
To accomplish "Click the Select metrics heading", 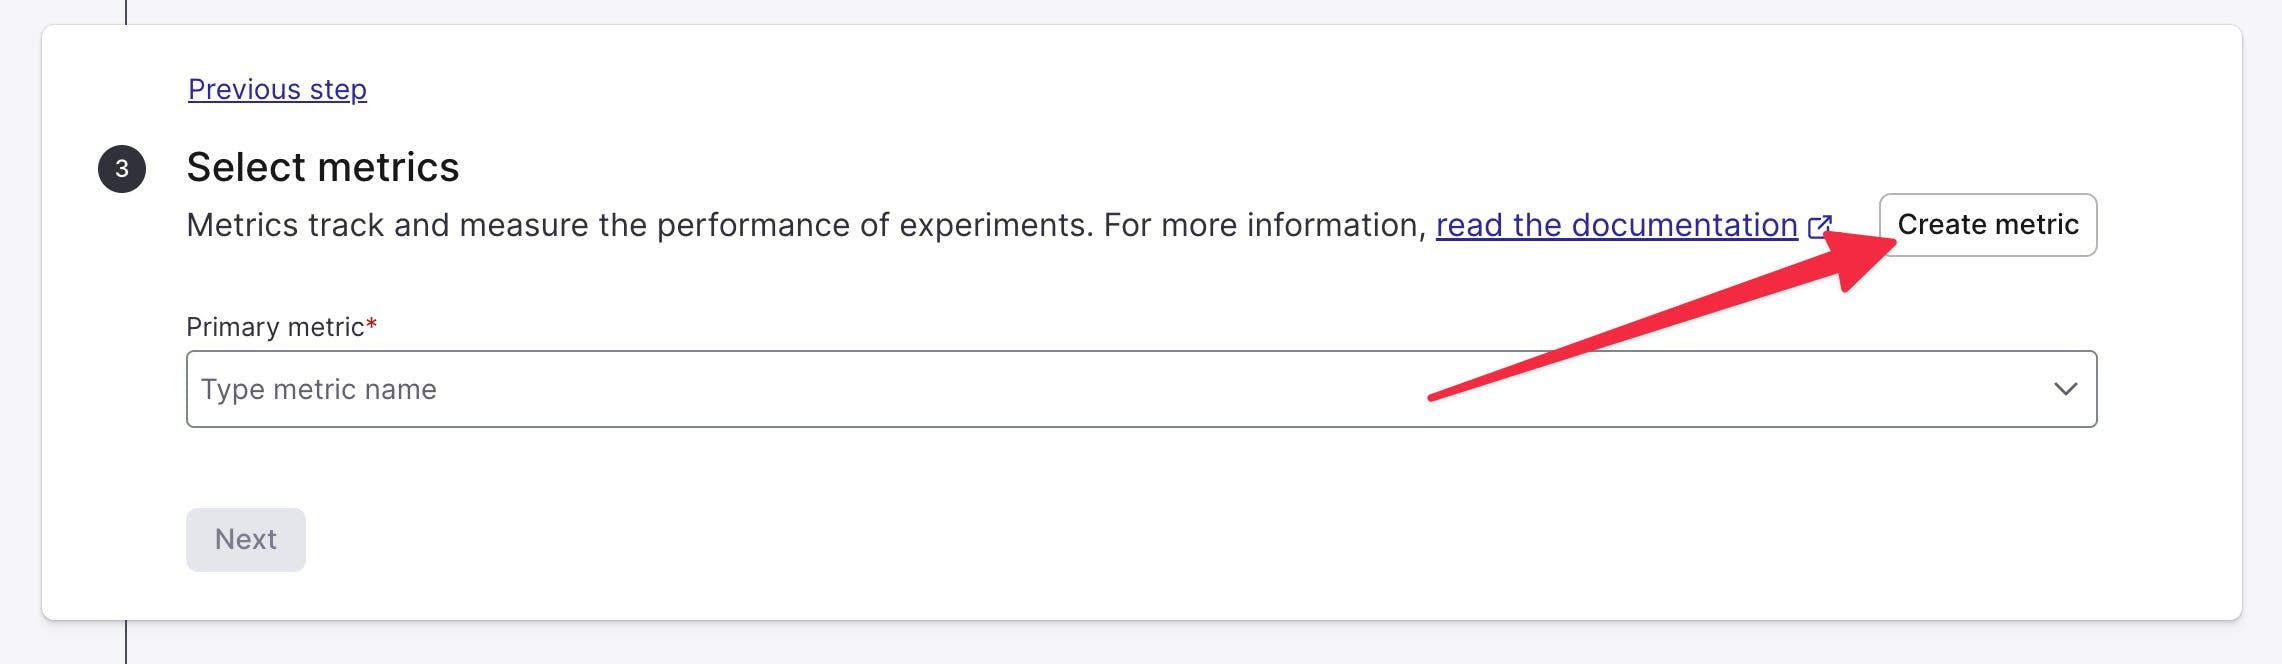I will 322,168.
